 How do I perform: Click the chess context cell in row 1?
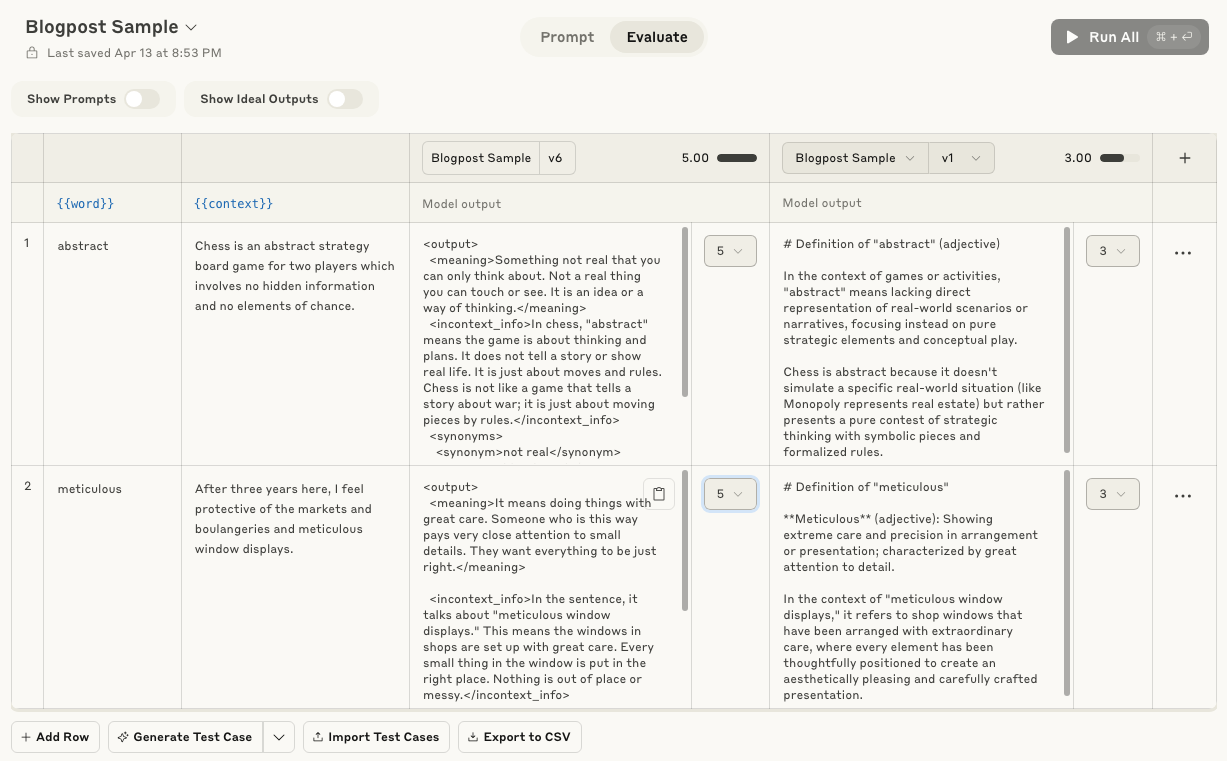click(x=295, y=344)
